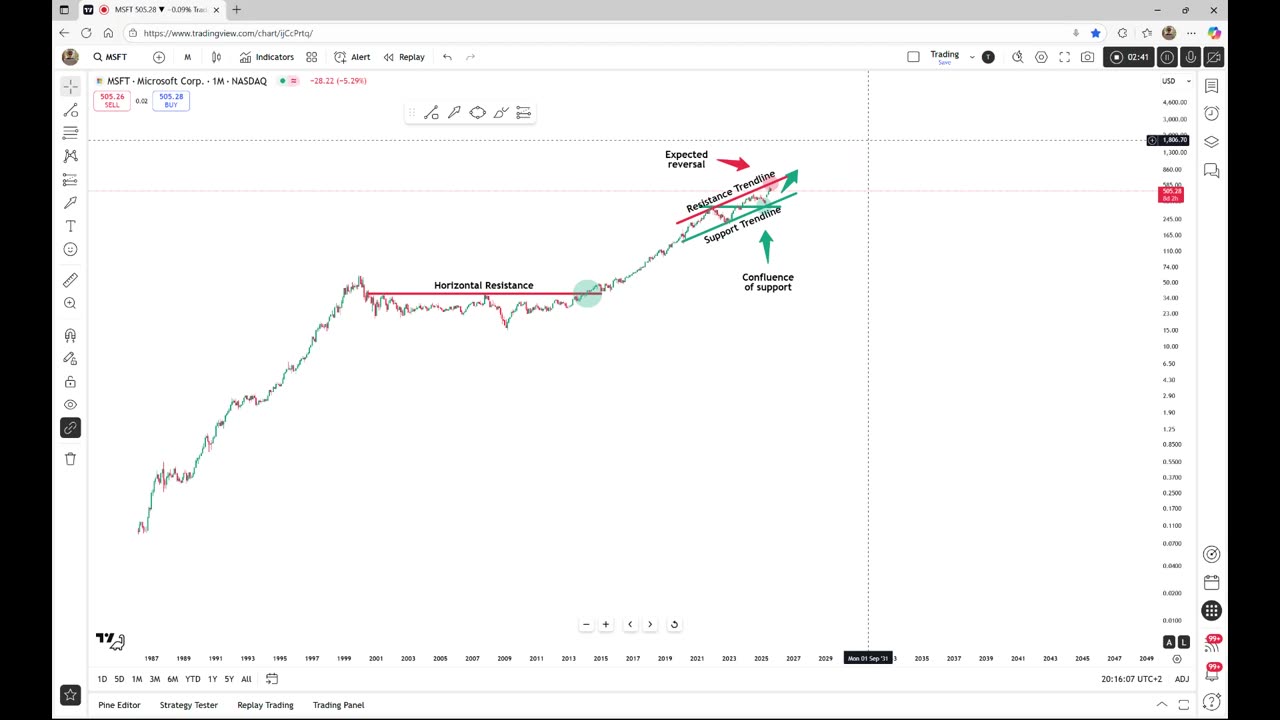Click the SELL 505.26 button

112,100
